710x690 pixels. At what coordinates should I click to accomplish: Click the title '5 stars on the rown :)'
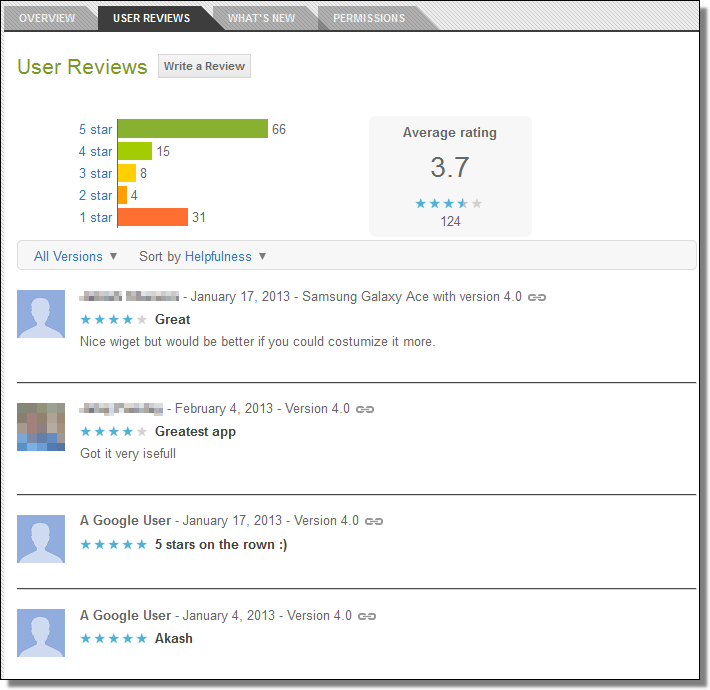point(221,544)
